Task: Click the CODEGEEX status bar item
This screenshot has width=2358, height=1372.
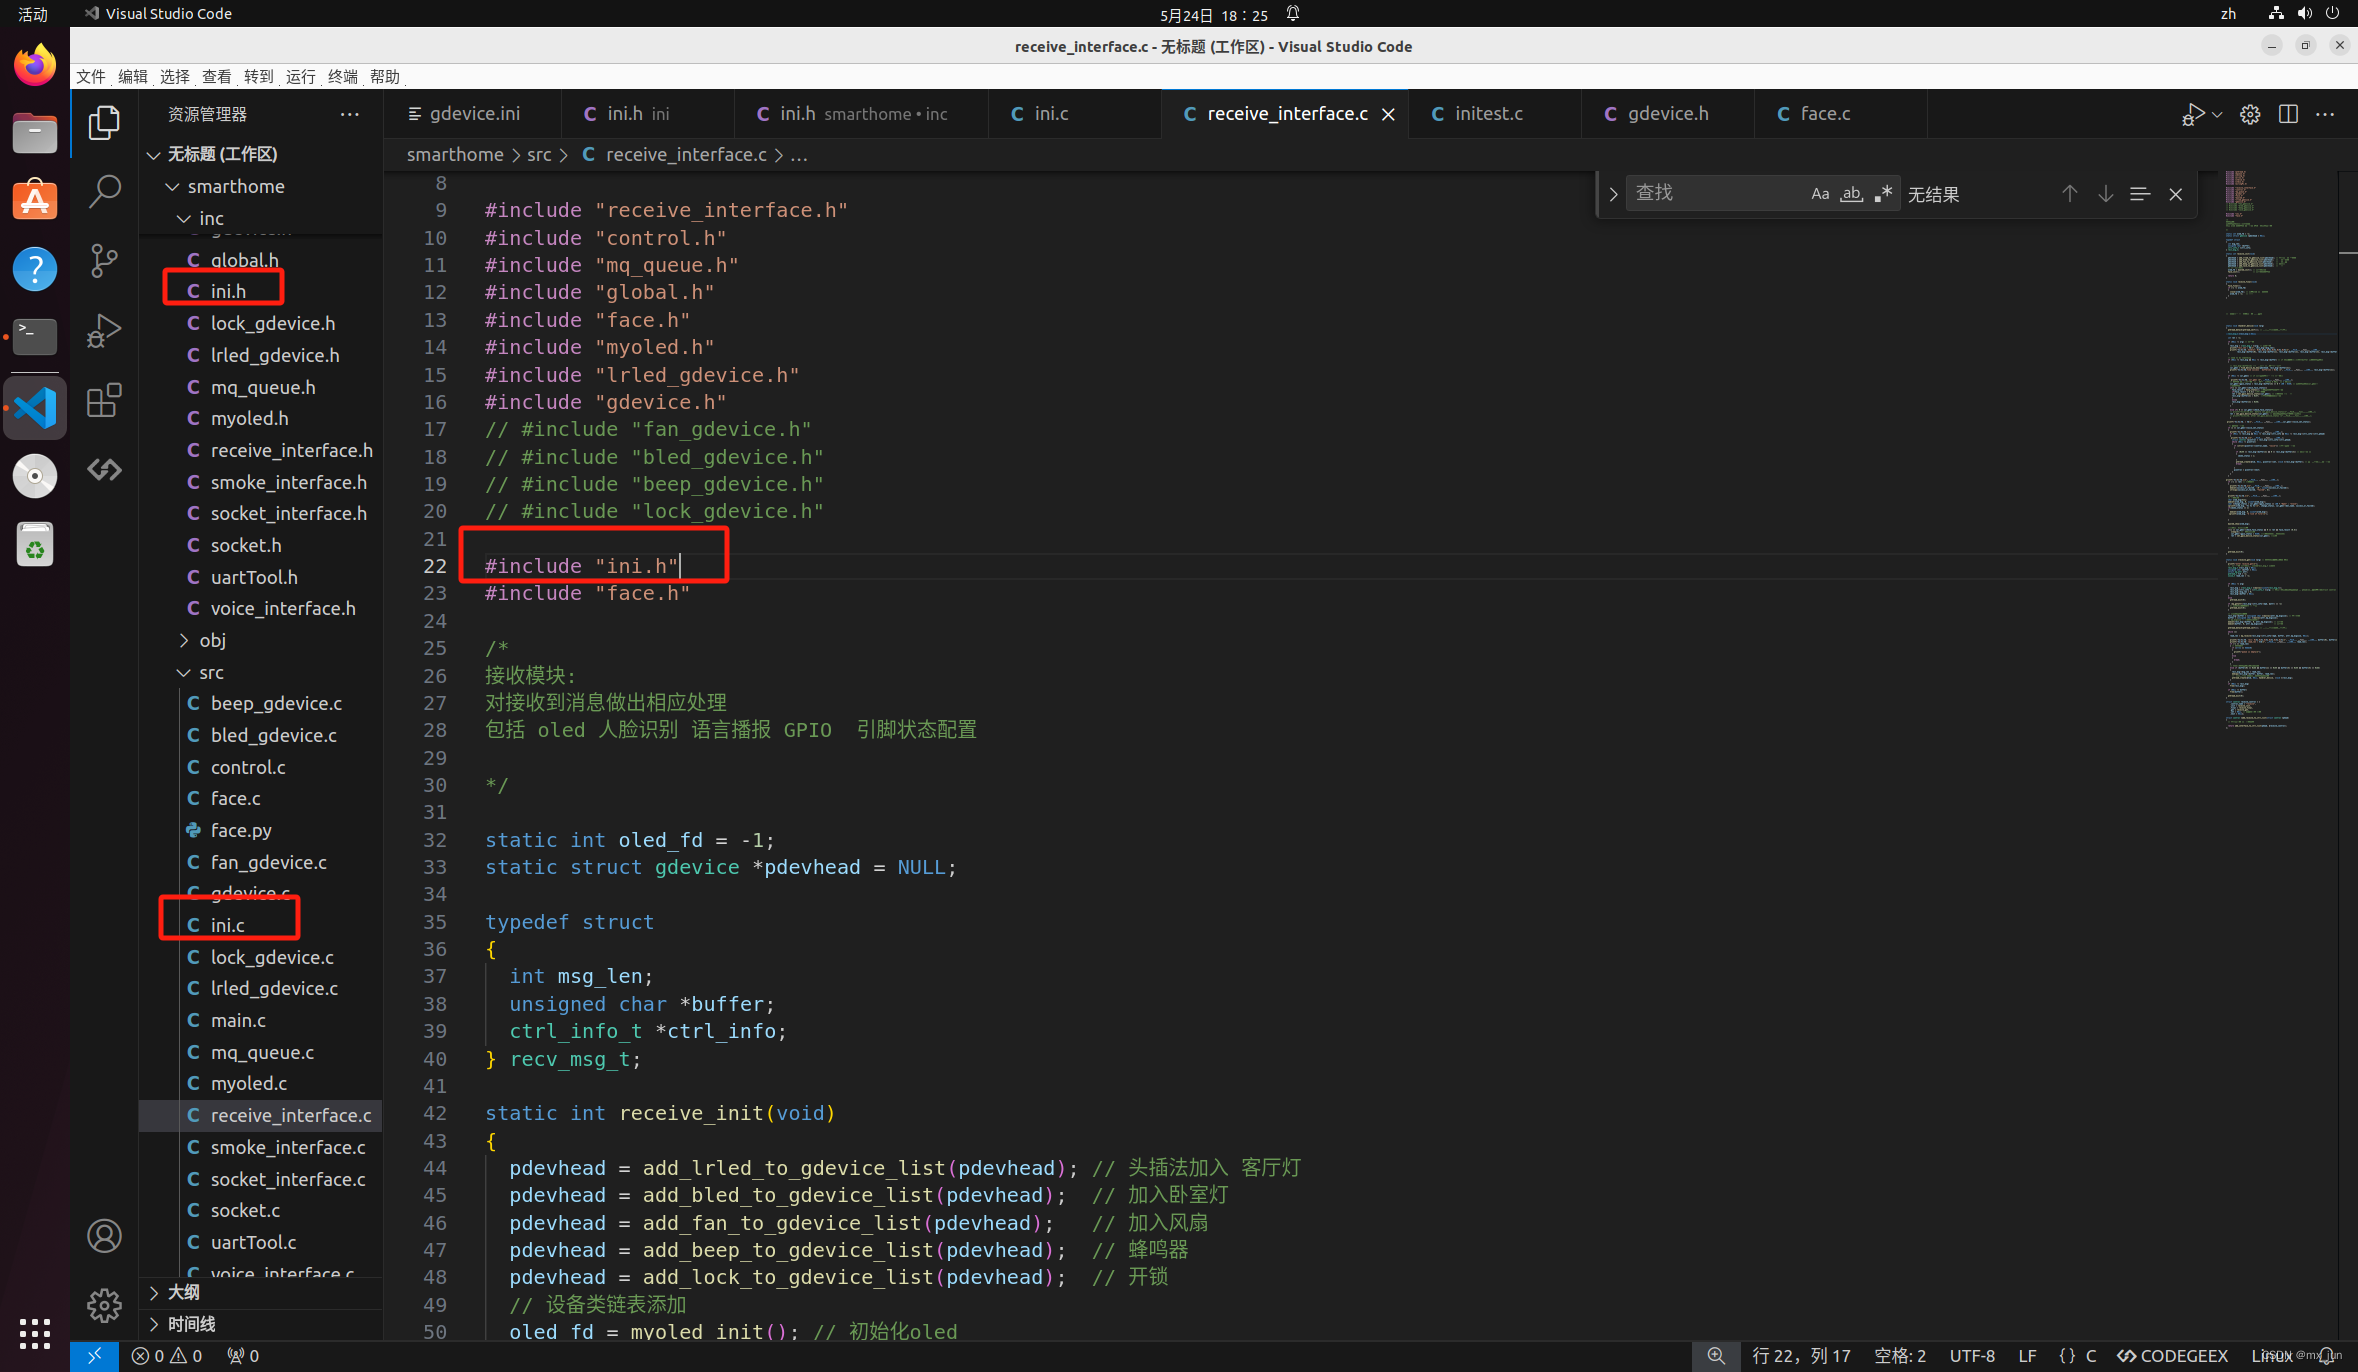Action: click(x=2172, y=1356)
